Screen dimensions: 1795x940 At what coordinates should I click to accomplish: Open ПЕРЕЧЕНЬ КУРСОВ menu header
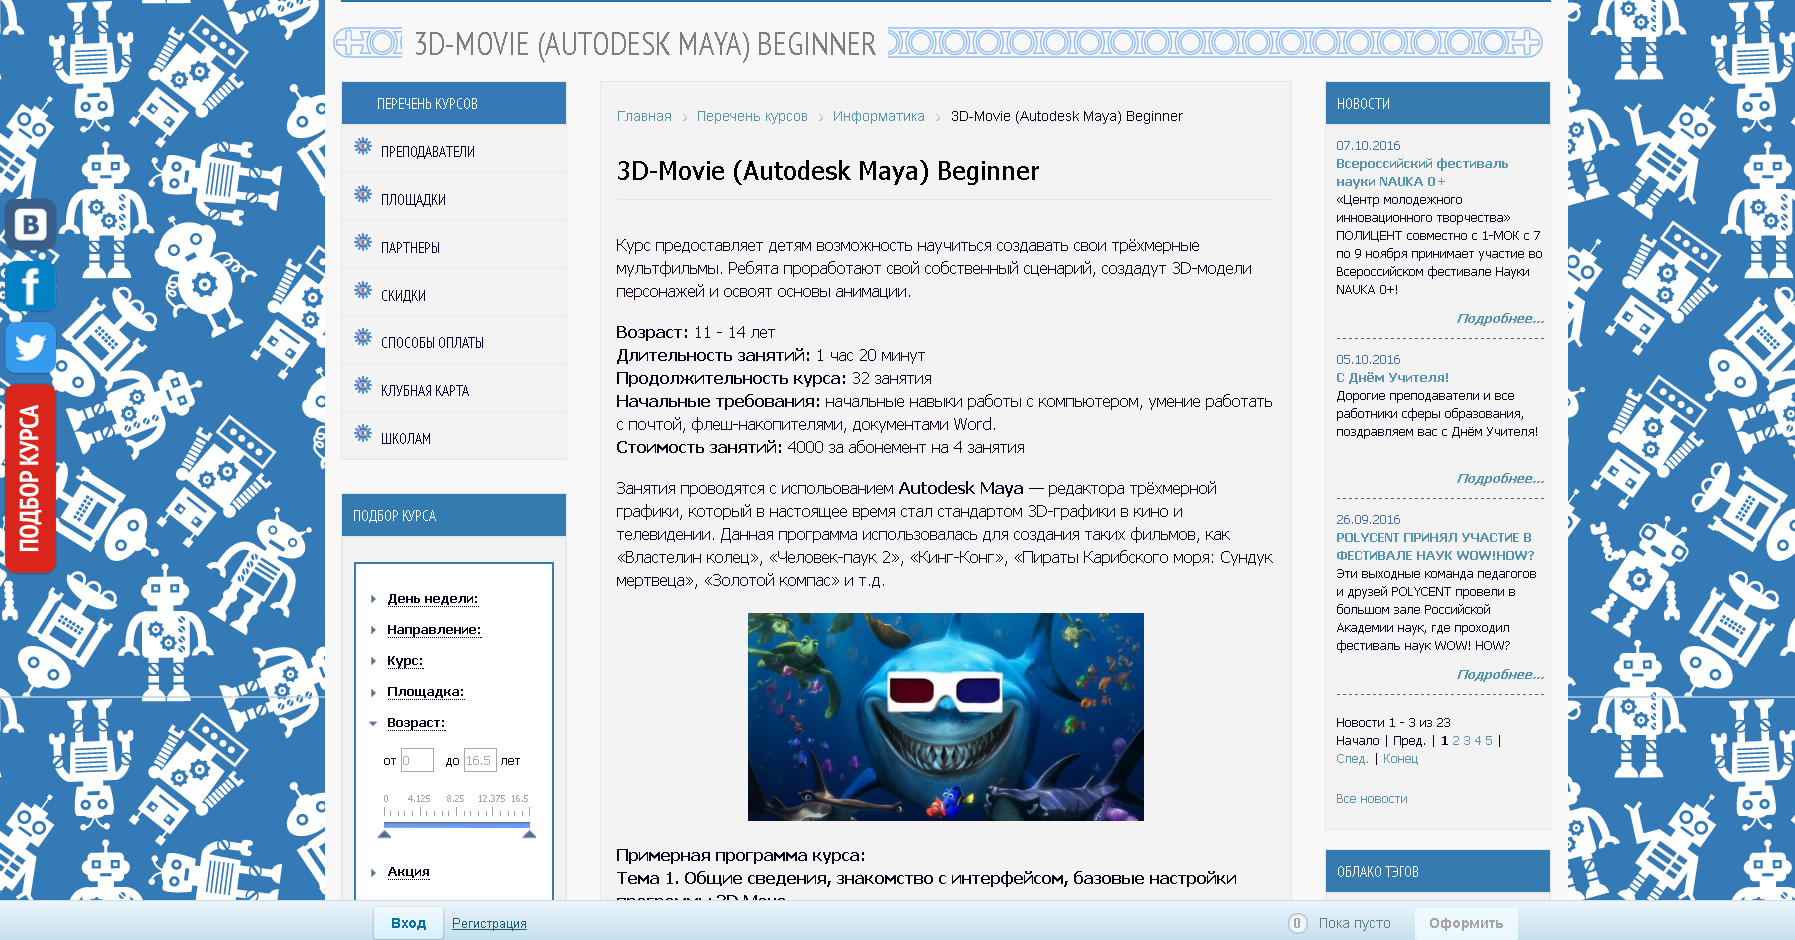(454, 104)
